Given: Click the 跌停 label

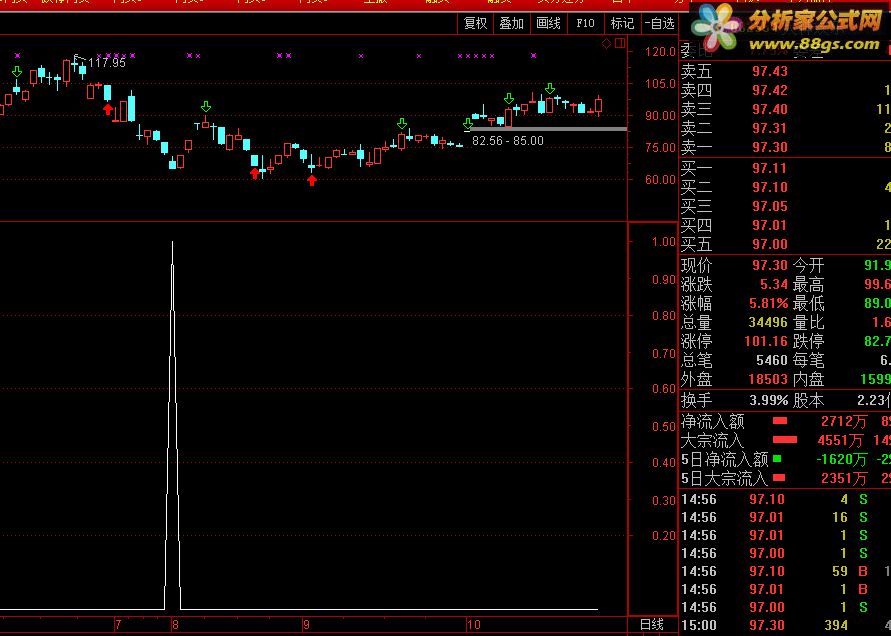Looking at the screenshot, I should pos(808,342).
